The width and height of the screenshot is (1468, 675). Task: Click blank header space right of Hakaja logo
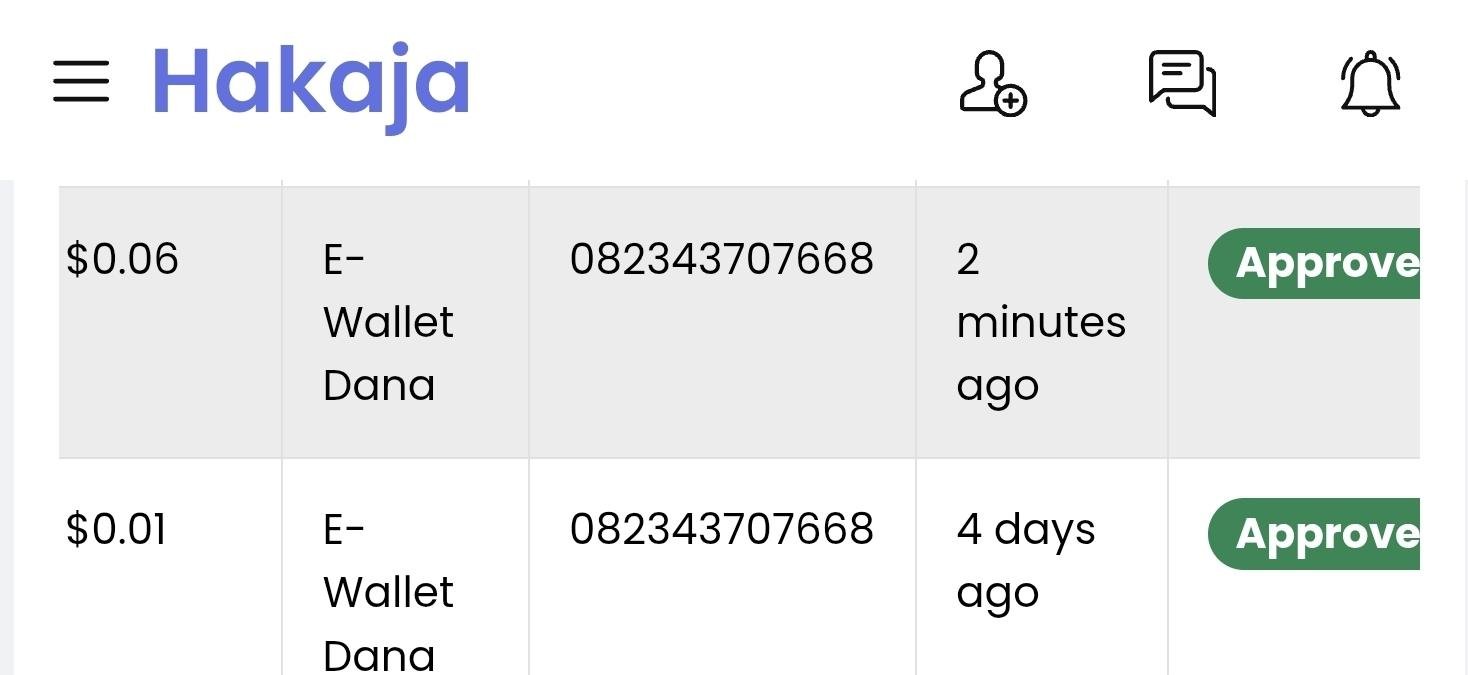700,84
